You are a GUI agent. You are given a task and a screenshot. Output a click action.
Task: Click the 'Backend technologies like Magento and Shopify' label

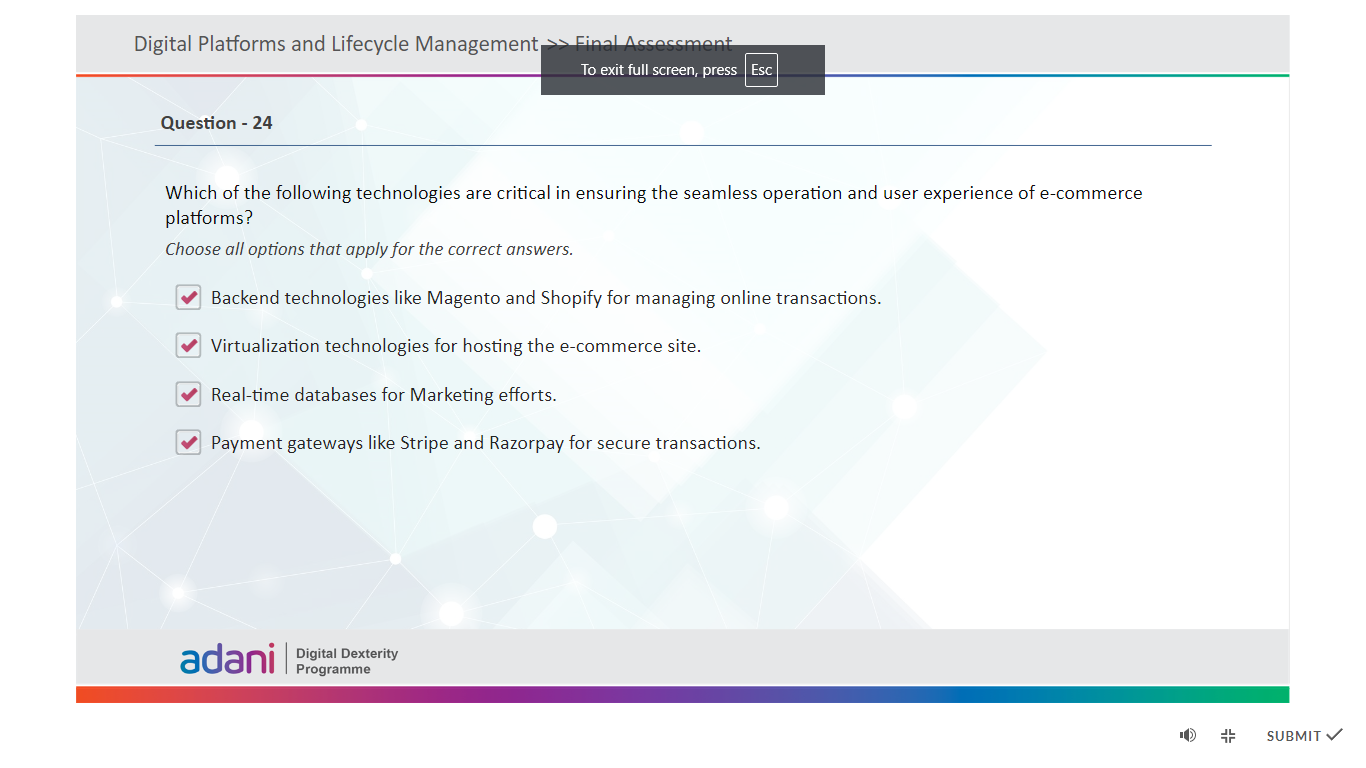pos(546,298)
